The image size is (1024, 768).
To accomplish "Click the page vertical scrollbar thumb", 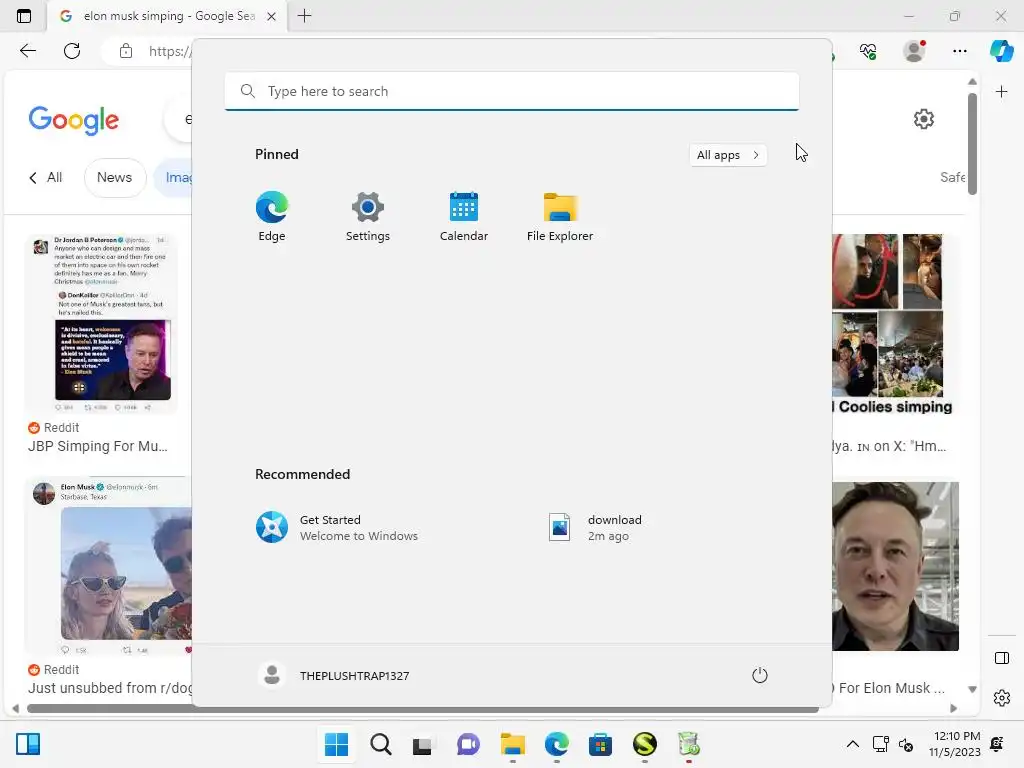I will [972, 144].
